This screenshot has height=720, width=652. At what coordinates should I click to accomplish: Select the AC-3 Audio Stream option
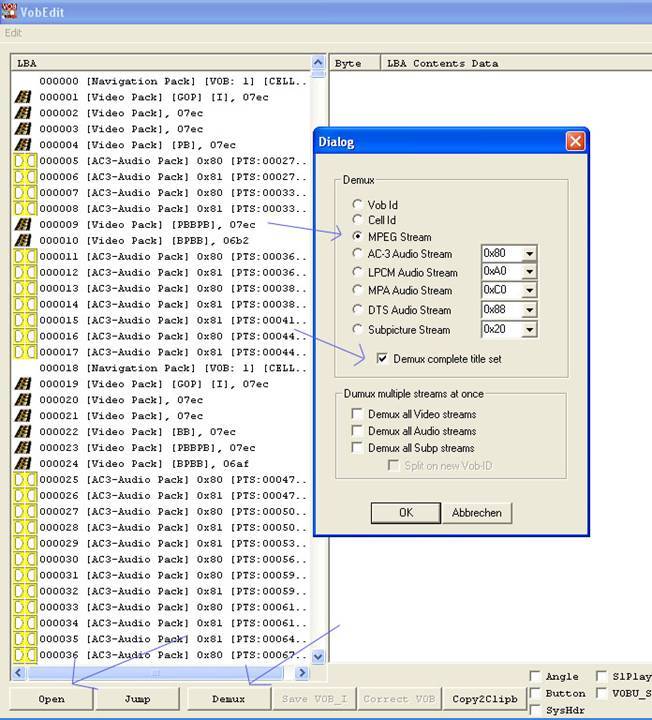pos(357,253)
